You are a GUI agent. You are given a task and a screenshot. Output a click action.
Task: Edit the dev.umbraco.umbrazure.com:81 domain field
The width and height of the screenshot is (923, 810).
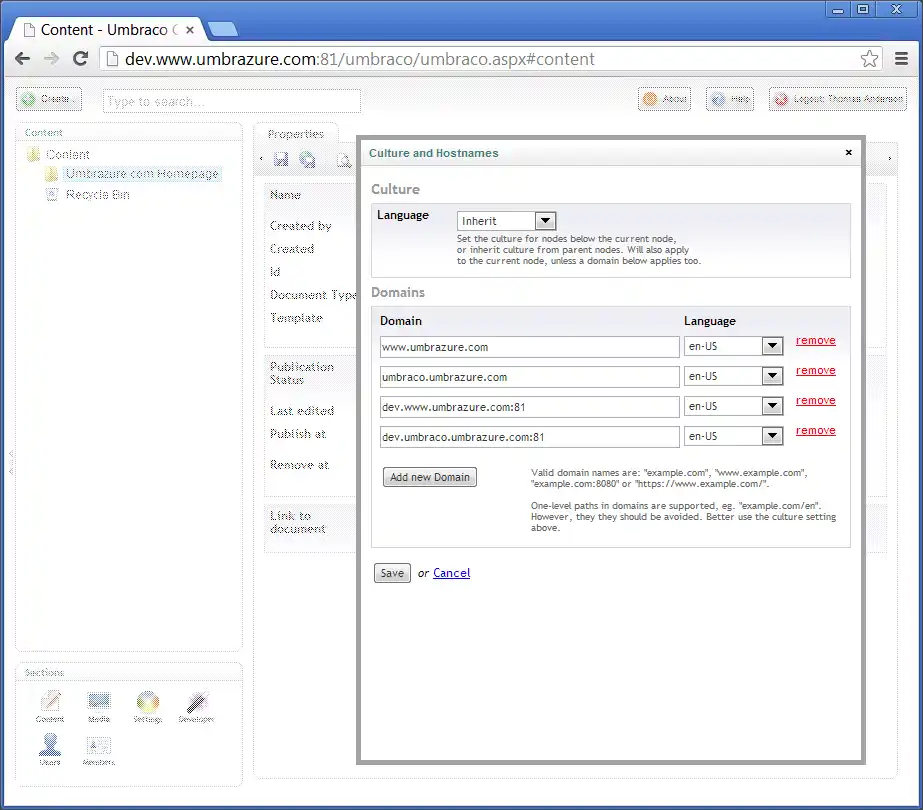529,437
